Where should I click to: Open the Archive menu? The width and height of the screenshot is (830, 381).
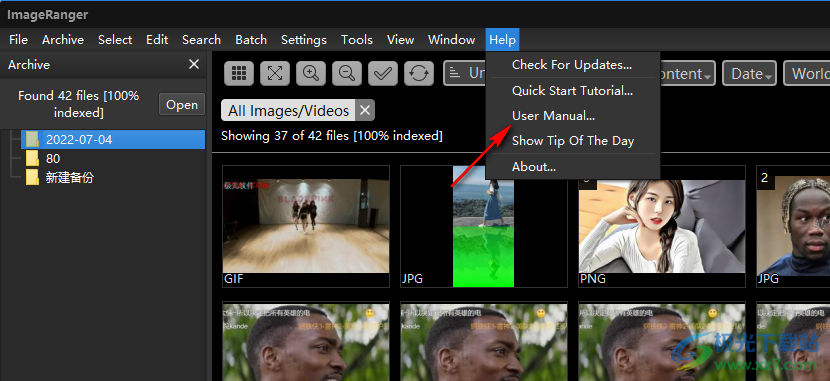point(63,40)
